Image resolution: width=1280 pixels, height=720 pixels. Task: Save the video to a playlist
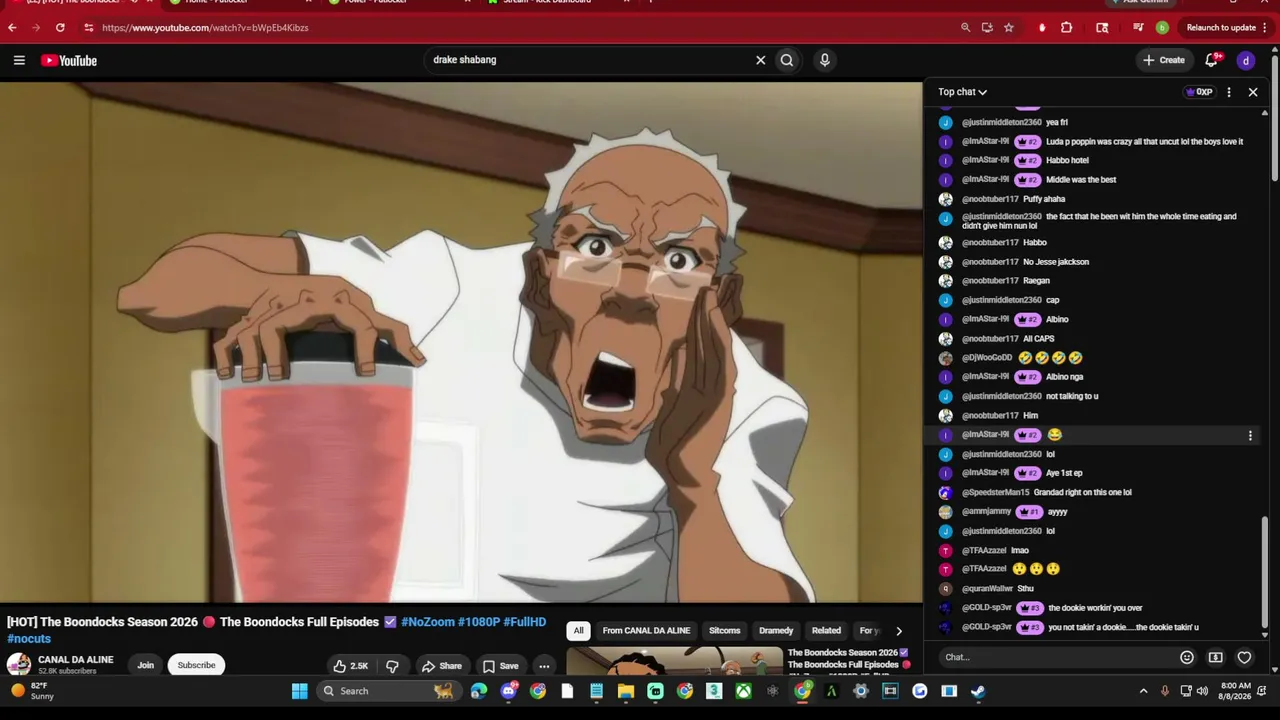click(x=500, y=666)
